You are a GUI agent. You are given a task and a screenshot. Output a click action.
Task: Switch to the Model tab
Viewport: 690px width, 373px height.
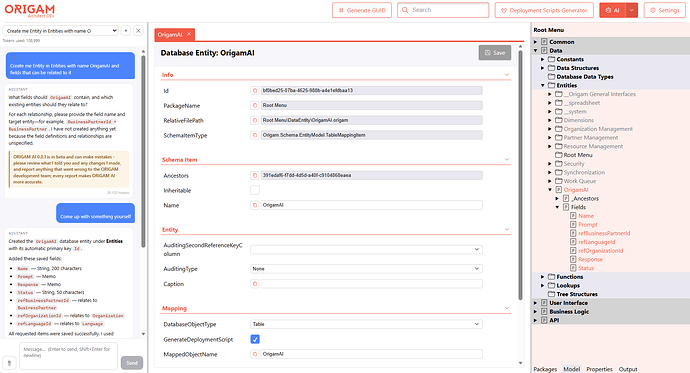coord(572,369)
